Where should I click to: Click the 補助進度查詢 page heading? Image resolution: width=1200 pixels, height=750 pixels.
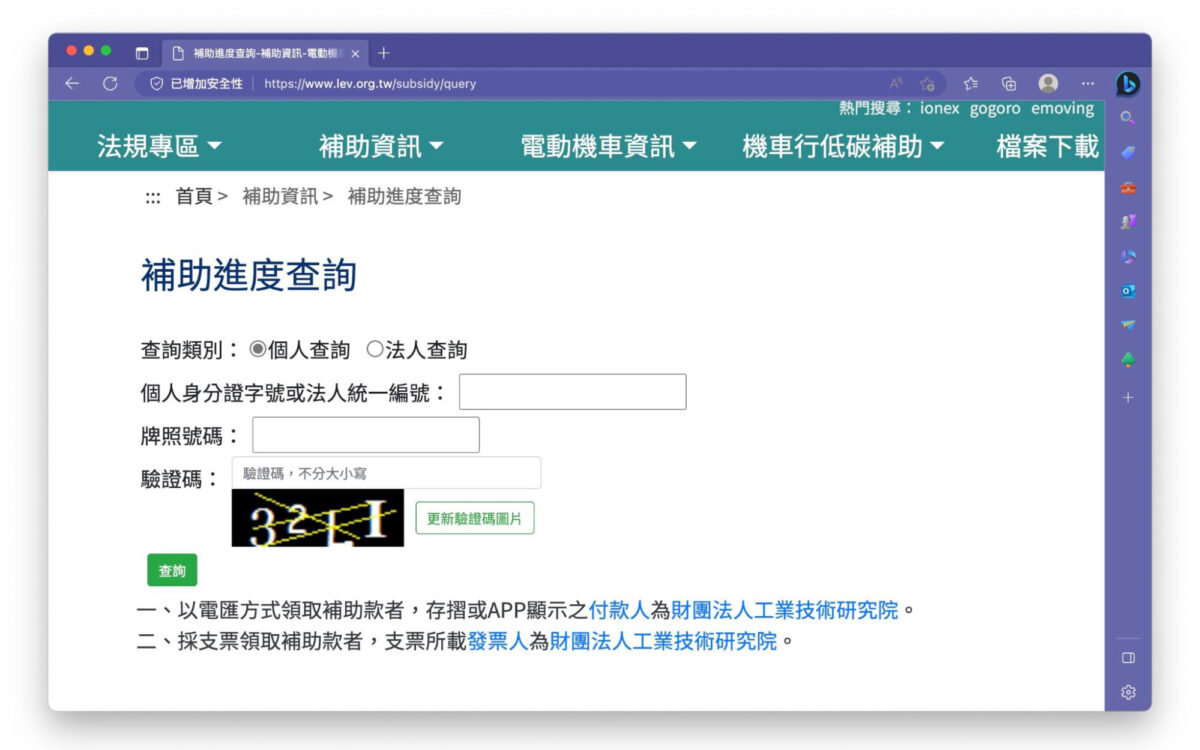pos(249,276)
